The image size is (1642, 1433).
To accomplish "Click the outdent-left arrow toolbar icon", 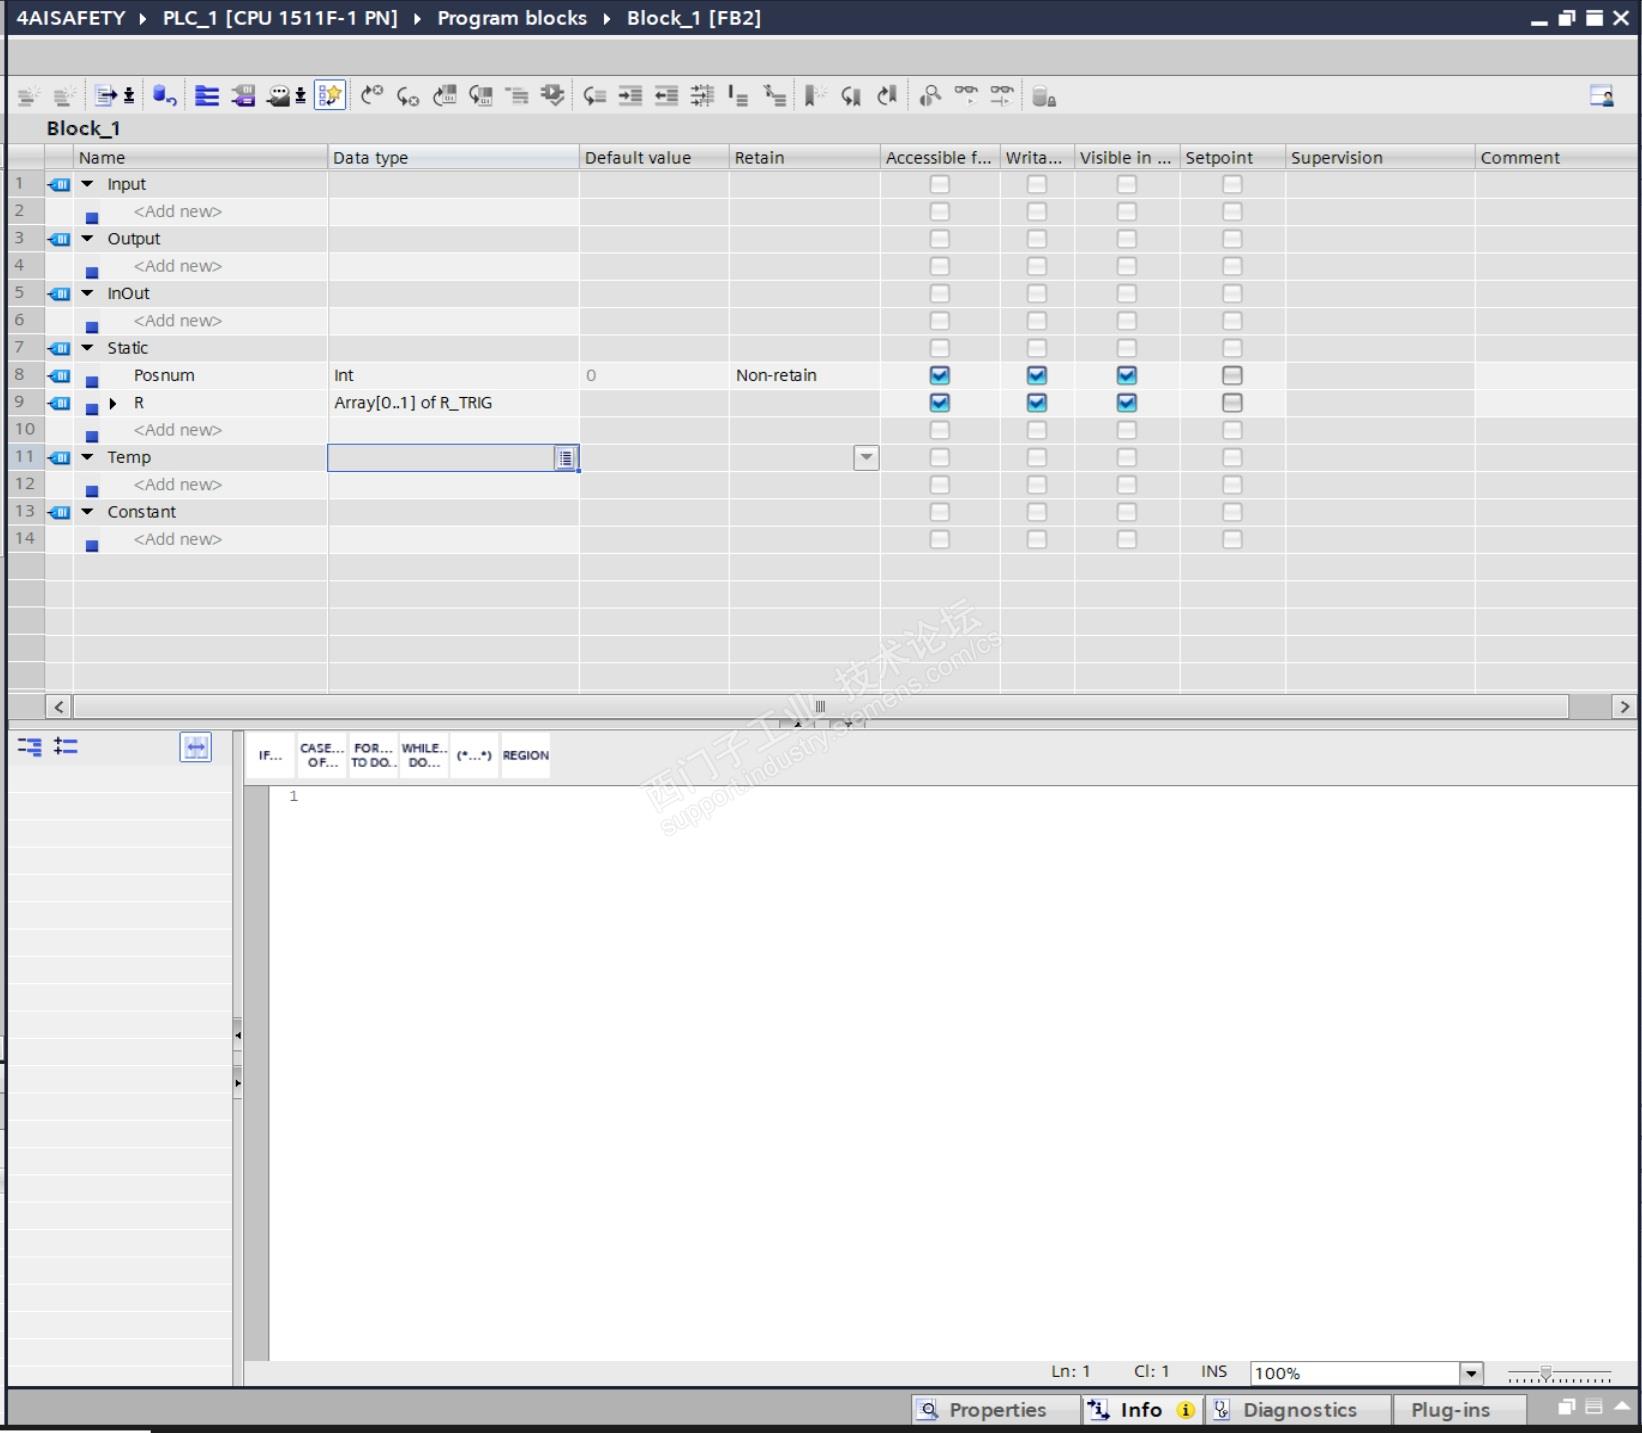I will coord(666,96).
